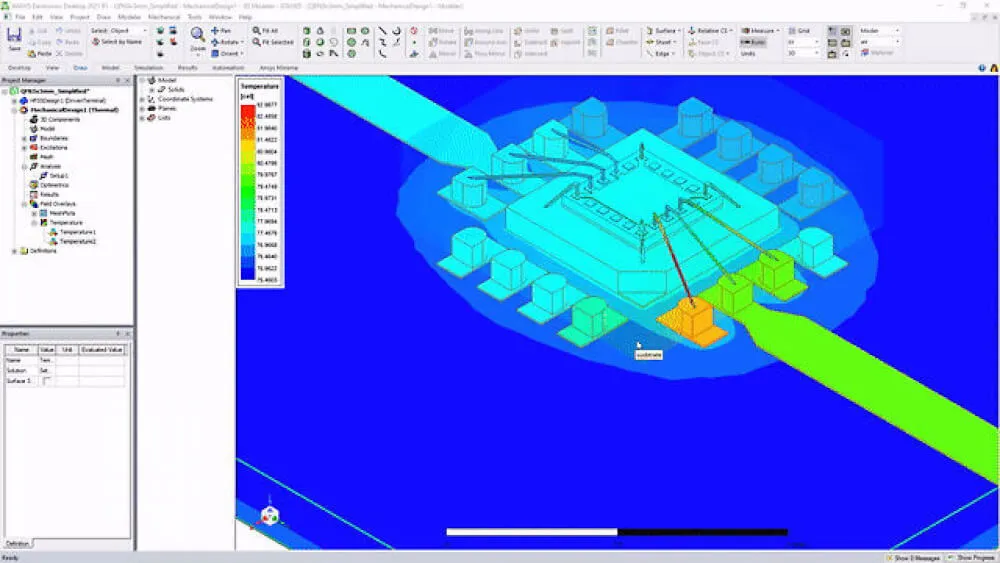The width and height of the screenshot is (1000, 563).
Task: Click the Save icon in the toolbar
Action: tap(14, 40)
